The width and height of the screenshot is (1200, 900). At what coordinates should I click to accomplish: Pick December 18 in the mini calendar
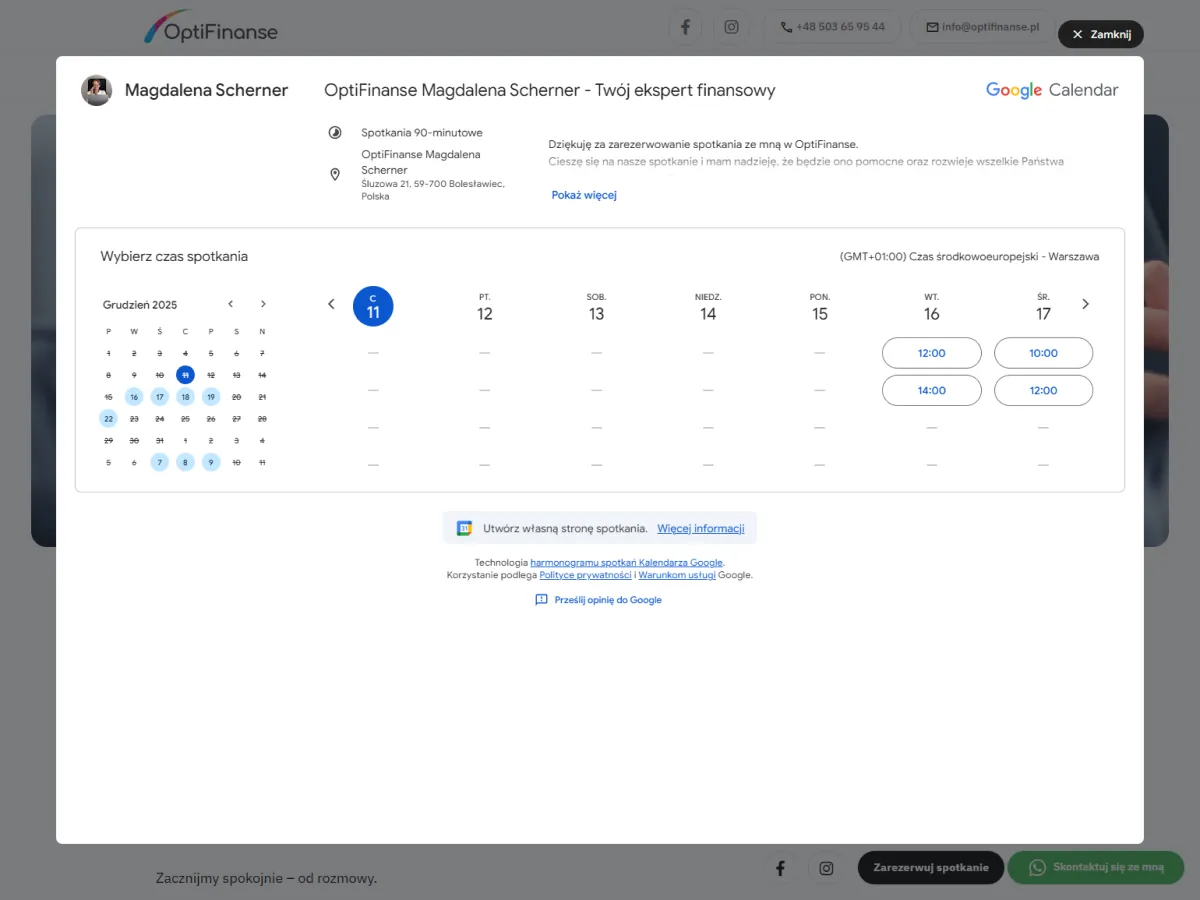tap(185, 397)
